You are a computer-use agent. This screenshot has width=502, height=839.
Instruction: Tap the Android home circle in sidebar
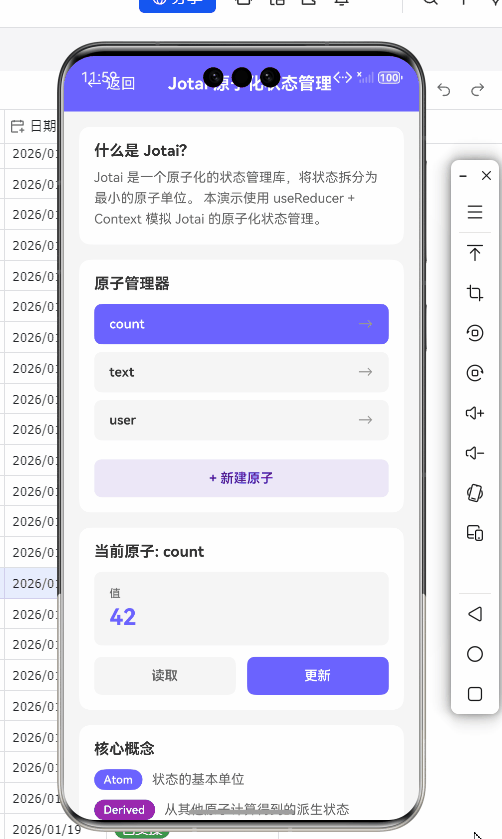coord(475,654)
